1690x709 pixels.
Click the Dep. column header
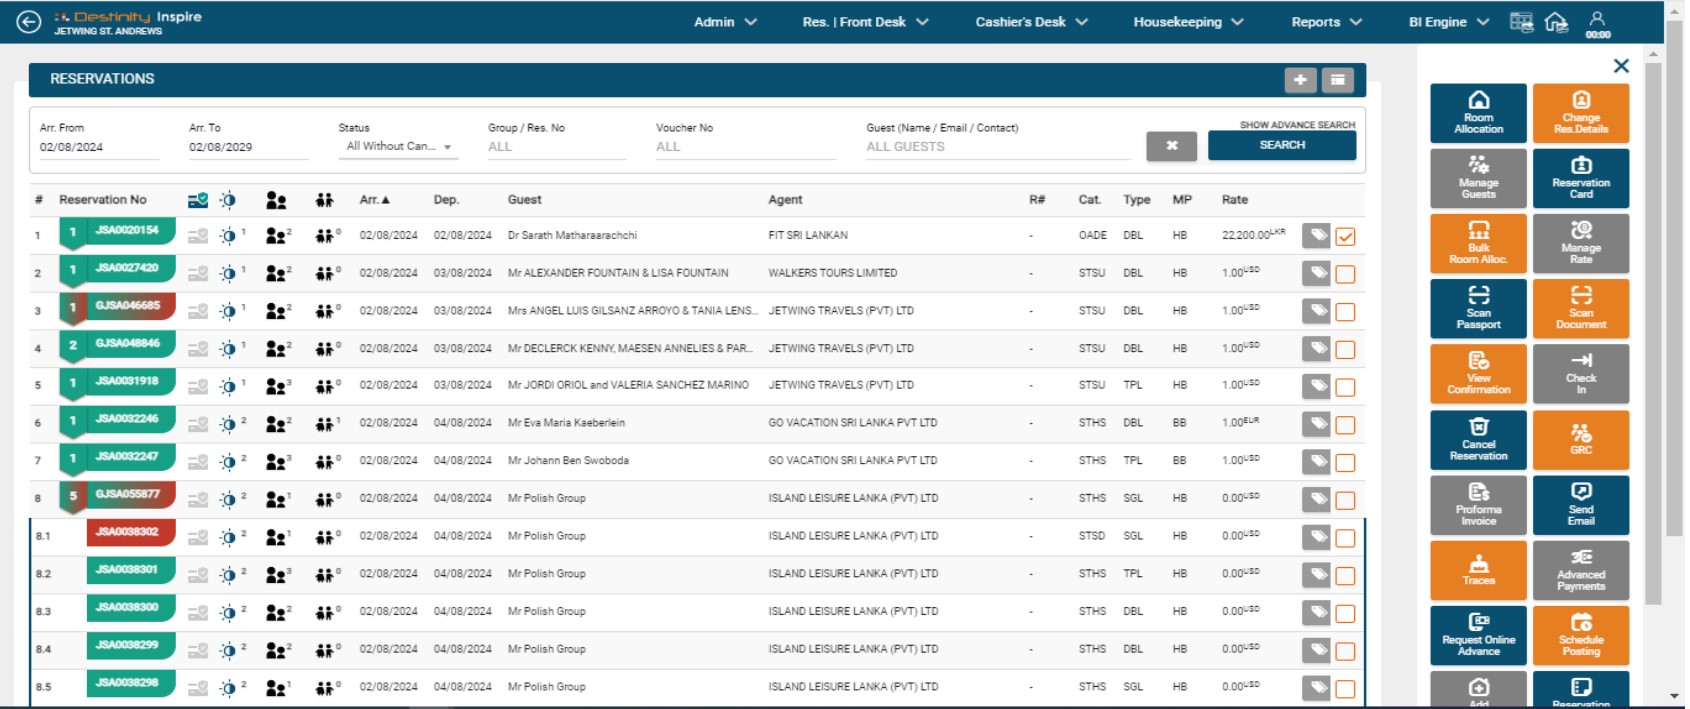[x=446, y=200]
